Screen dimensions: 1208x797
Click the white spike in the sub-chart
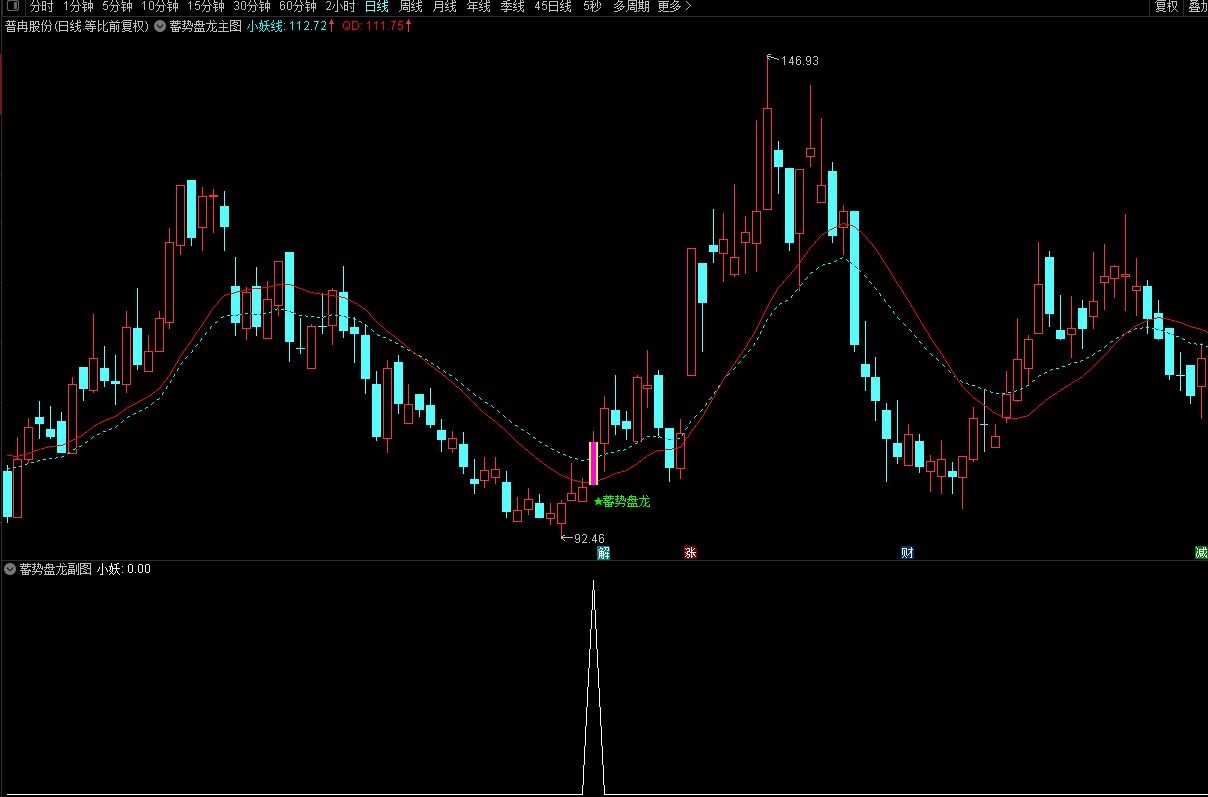click(x=594, y=690)
